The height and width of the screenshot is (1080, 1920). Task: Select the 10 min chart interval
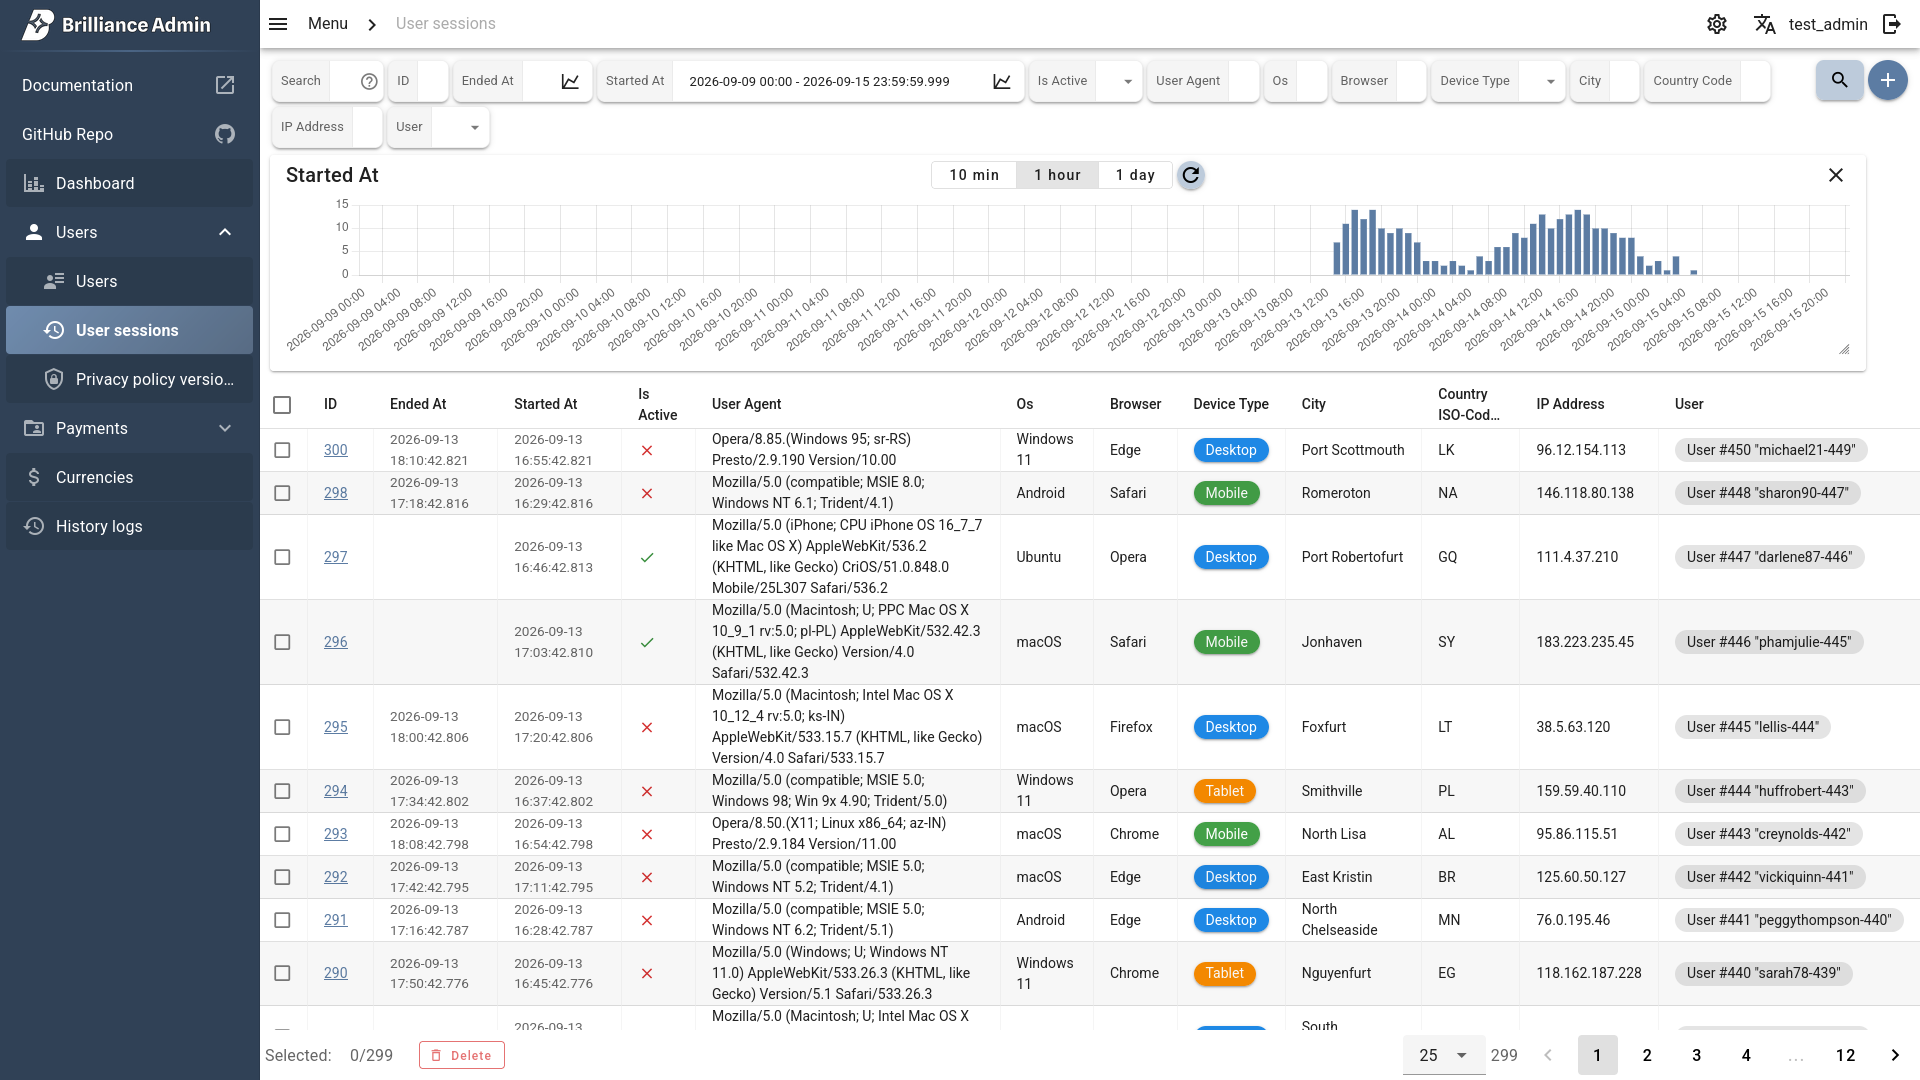(x=974, y=175)
